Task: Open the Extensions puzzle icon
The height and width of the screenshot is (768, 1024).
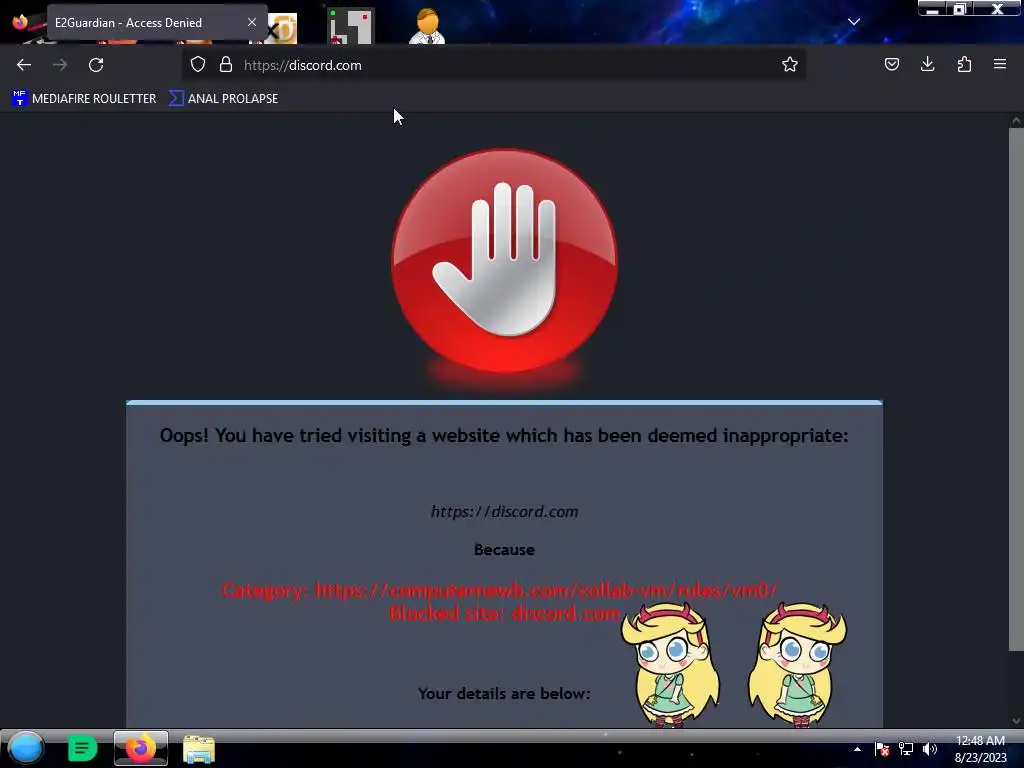Action: [x=964, y=64]
